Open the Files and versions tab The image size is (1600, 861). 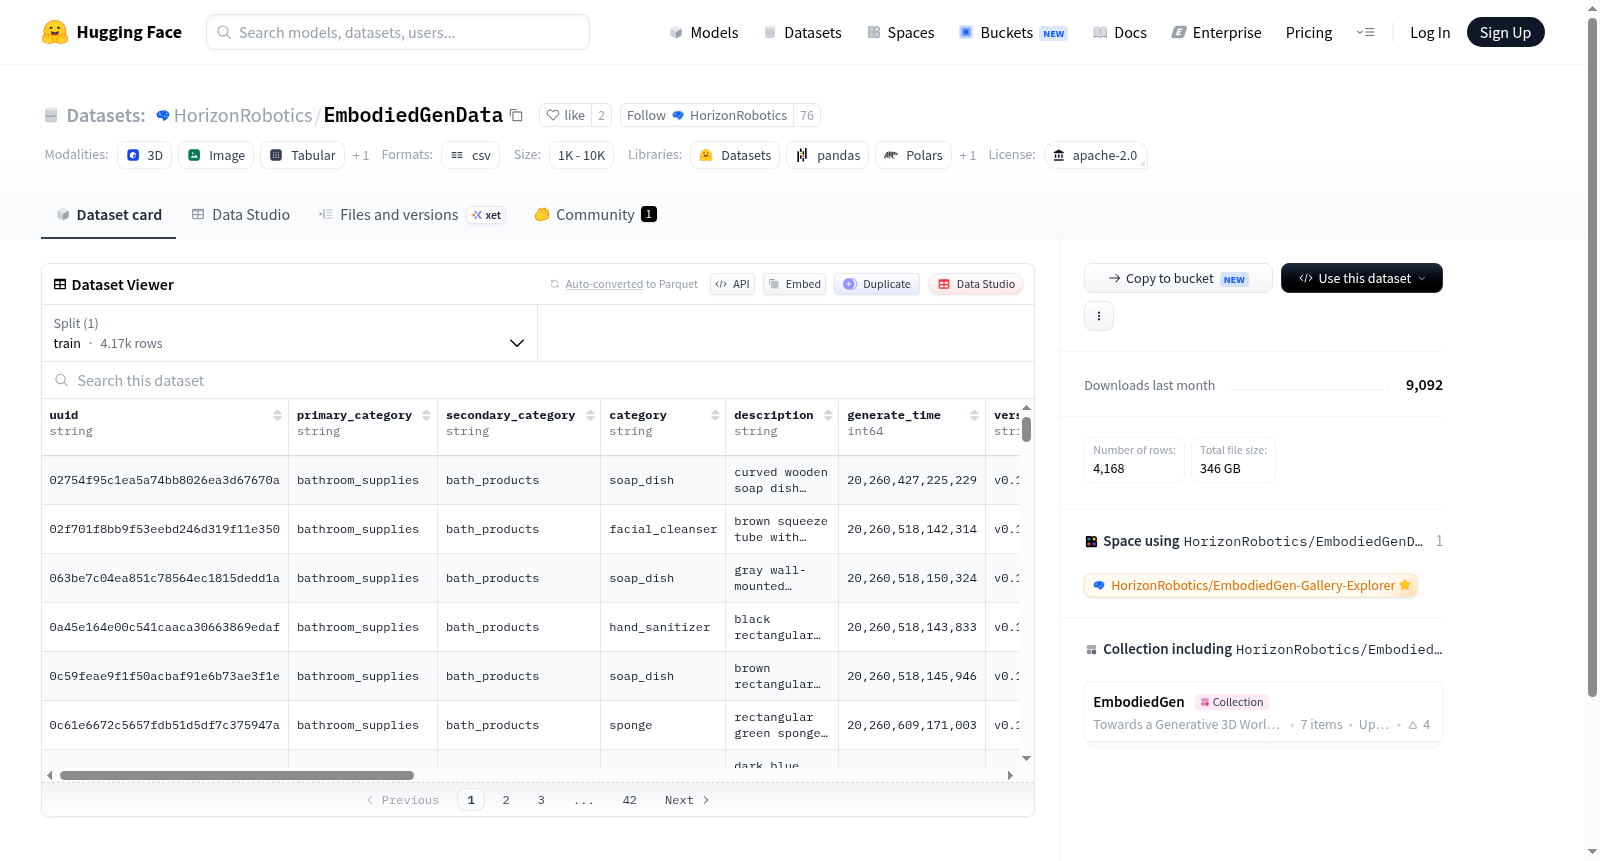[x=411, y=214]
